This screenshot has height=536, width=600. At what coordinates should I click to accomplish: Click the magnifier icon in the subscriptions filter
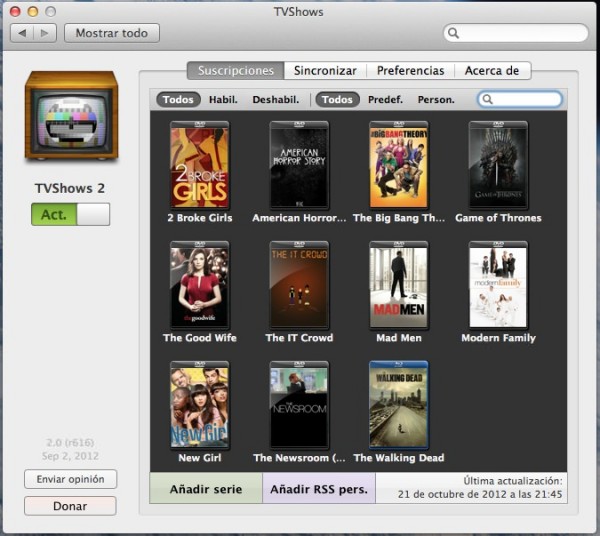coord(487,99)
